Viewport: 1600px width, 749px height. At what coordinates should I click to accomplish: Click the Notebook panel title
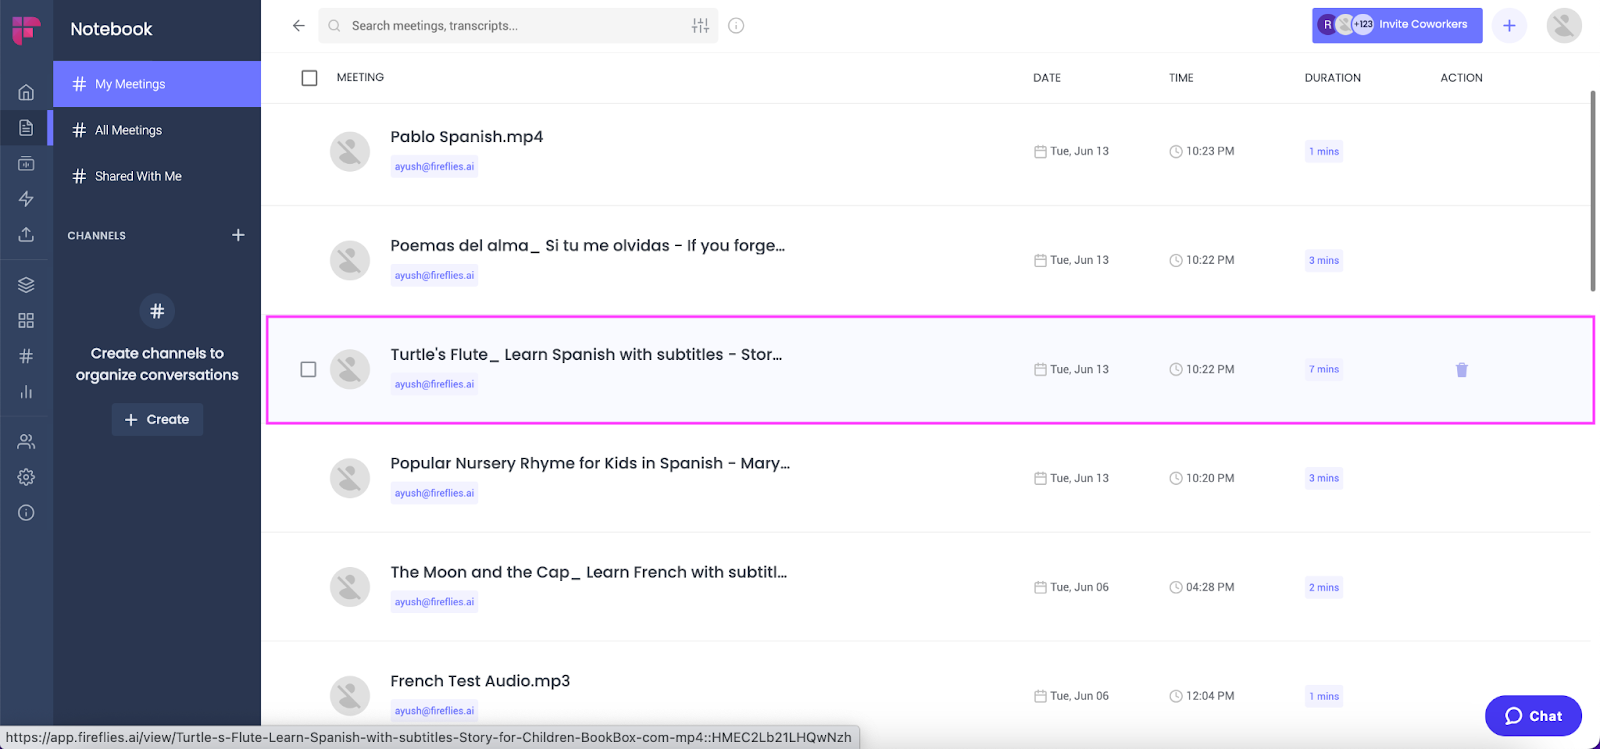(x=111, y=30)
